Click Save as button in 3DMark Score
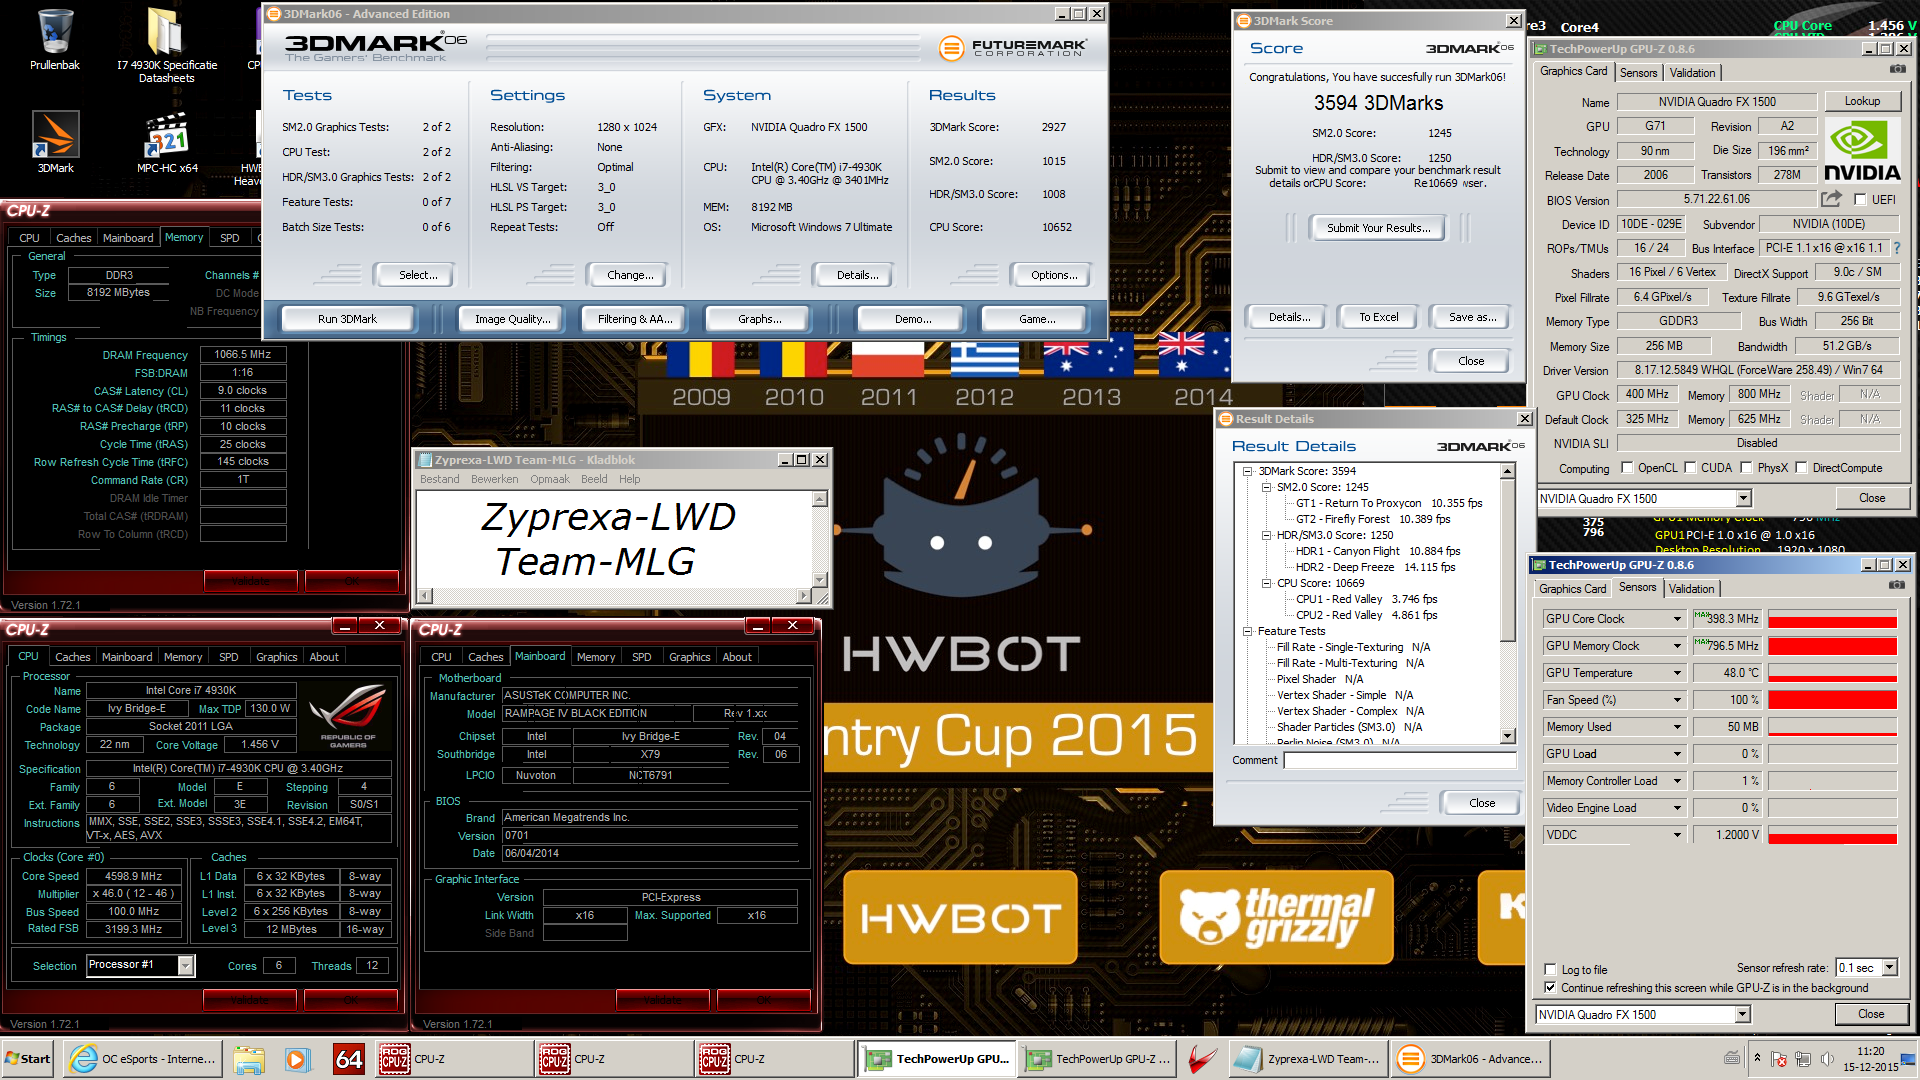The height and width of the screenshot is (1080, 1920). pos(1472,317)
